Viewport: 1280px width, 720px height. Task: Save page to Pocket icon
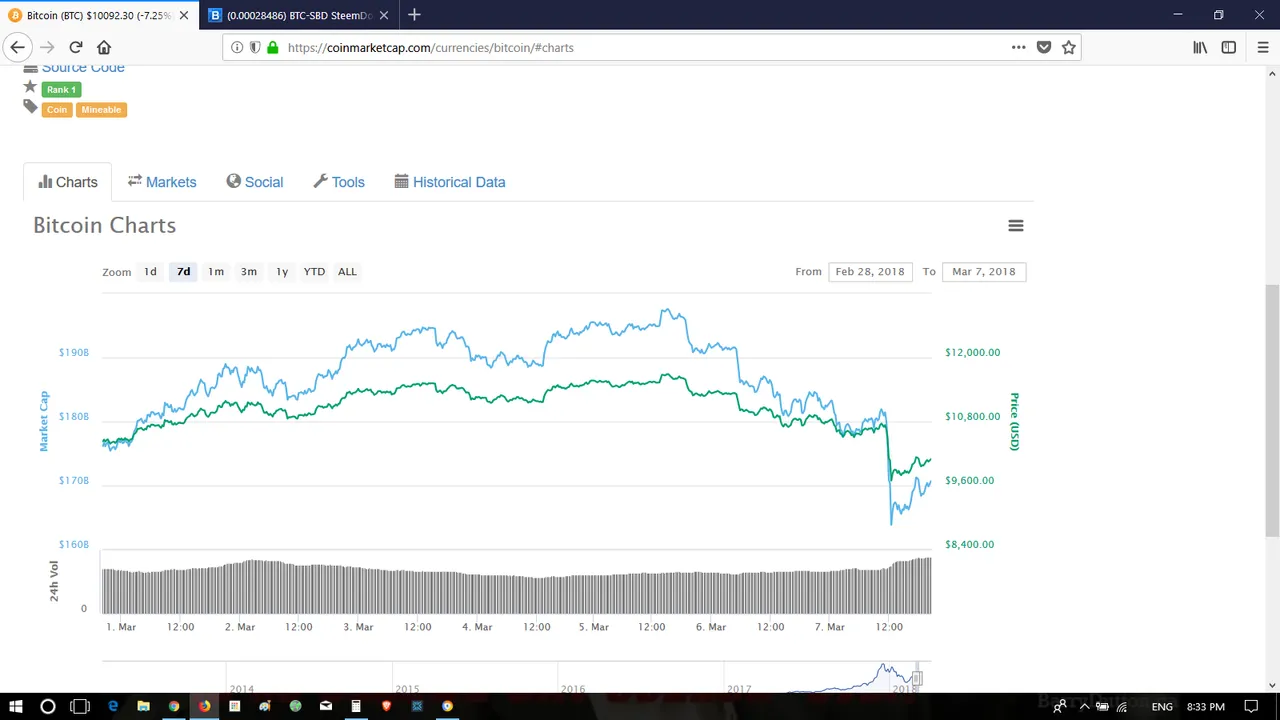[1044, 47]
